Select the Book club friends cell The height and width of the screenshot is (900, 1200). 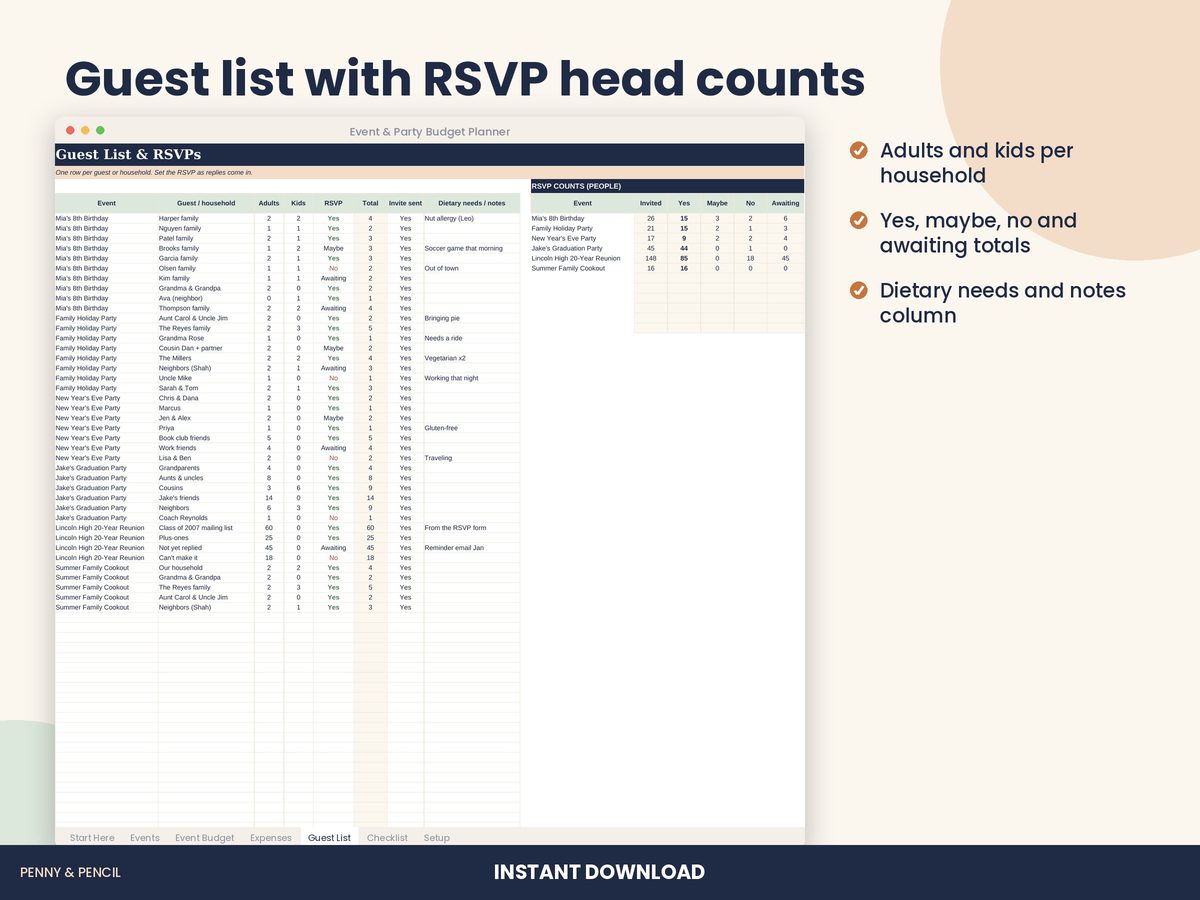click(206, 438)
